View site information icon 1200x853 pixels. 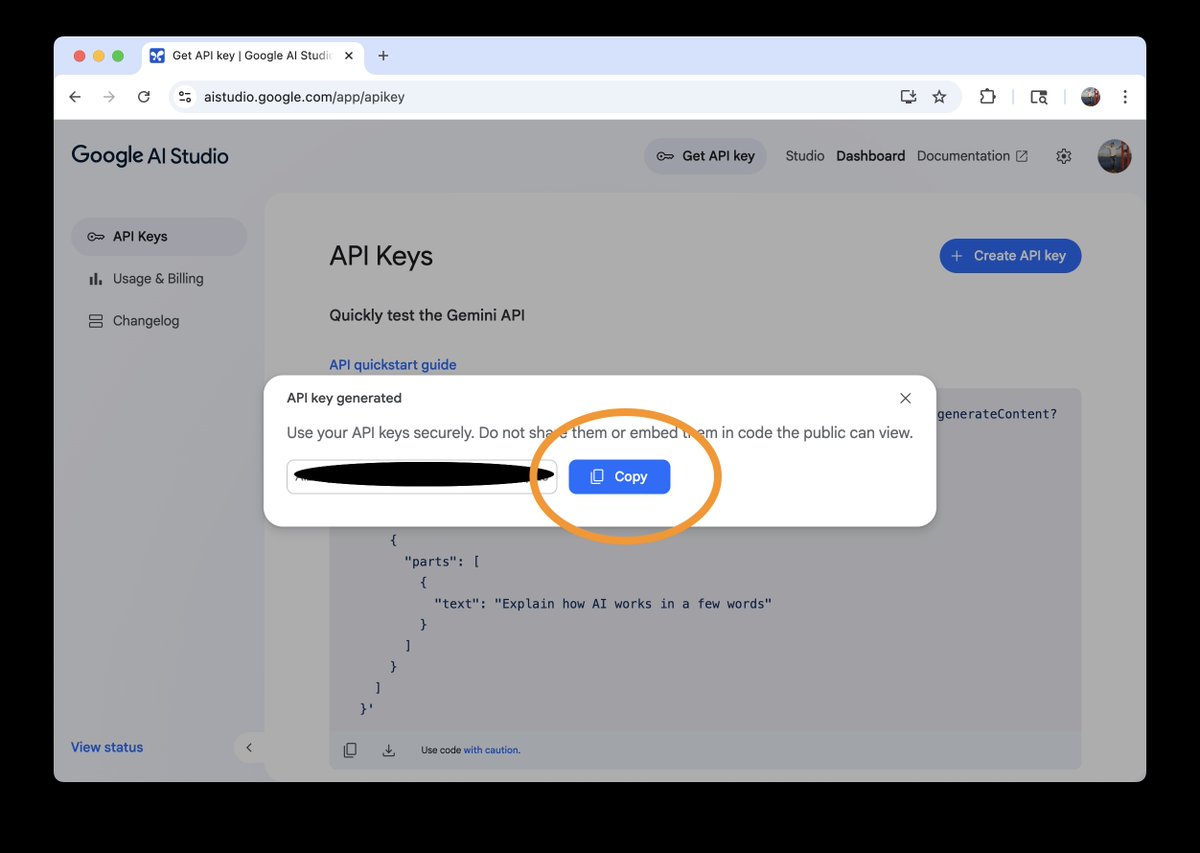[x=184, y=97]
